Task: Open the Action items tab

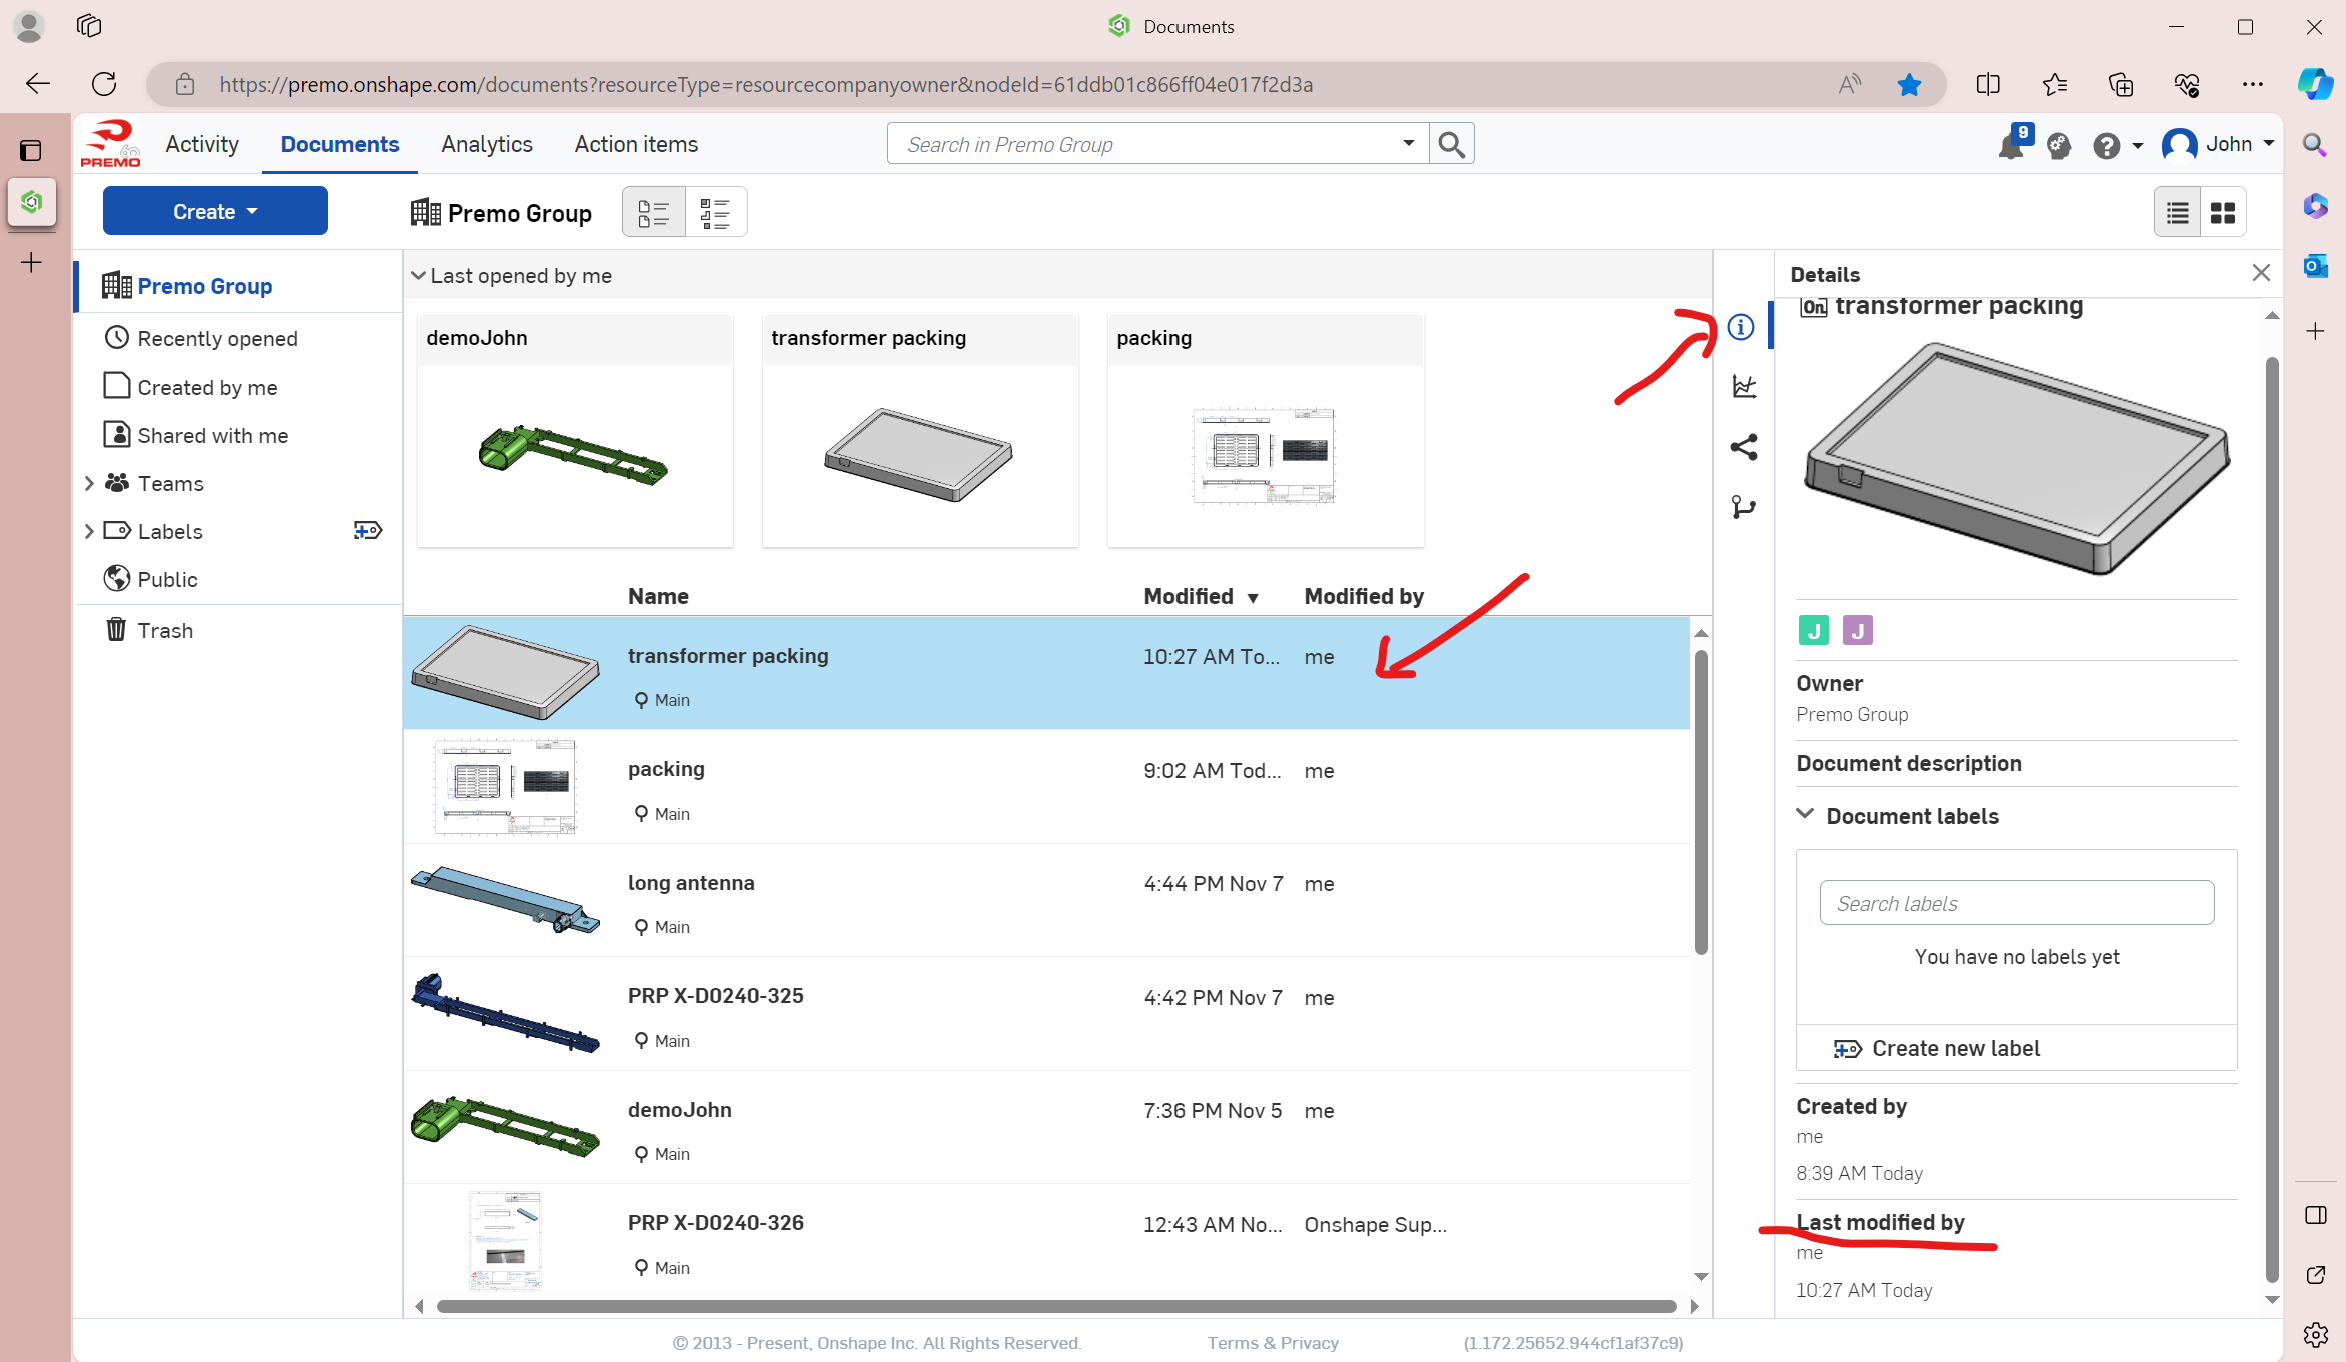Action: [x=636, y=144]
